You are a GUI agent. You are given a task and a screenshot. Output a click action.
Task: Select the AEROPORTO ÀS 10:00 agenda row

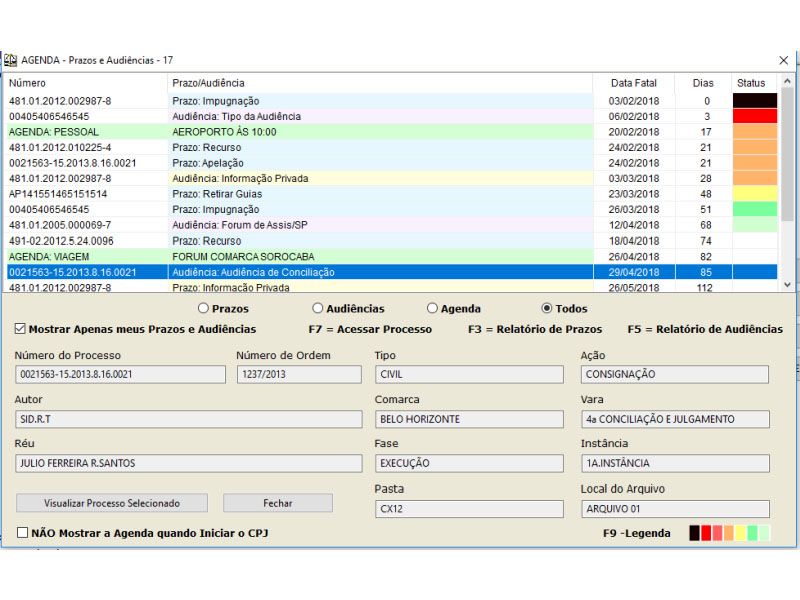click(224, 132)
